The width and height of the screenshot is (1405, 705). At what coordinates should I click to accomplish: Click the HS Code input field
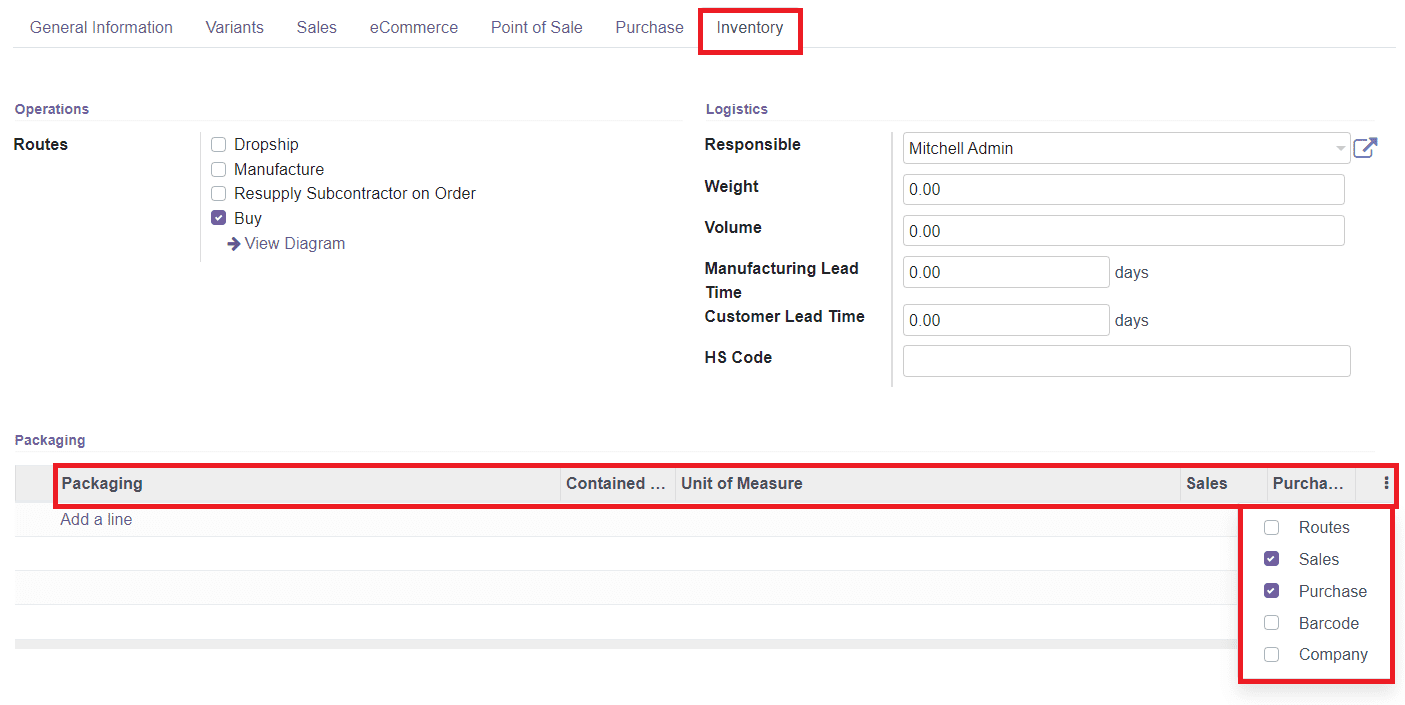click(x=1125, y=361)
